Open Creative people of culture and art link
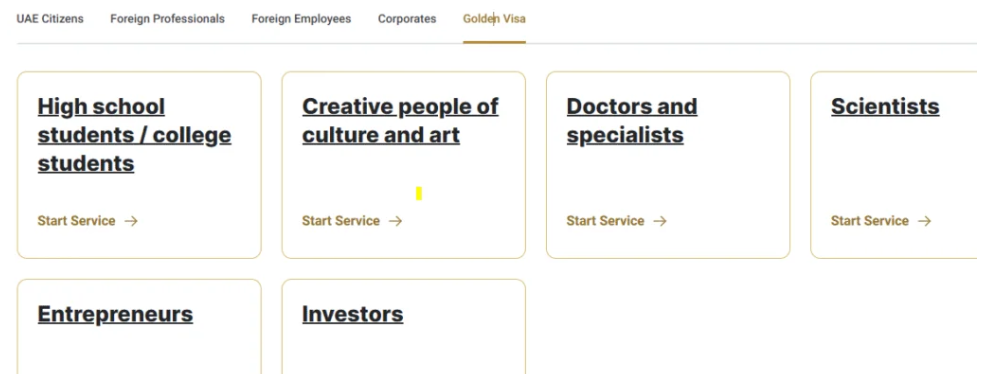 tap(400, 120)
